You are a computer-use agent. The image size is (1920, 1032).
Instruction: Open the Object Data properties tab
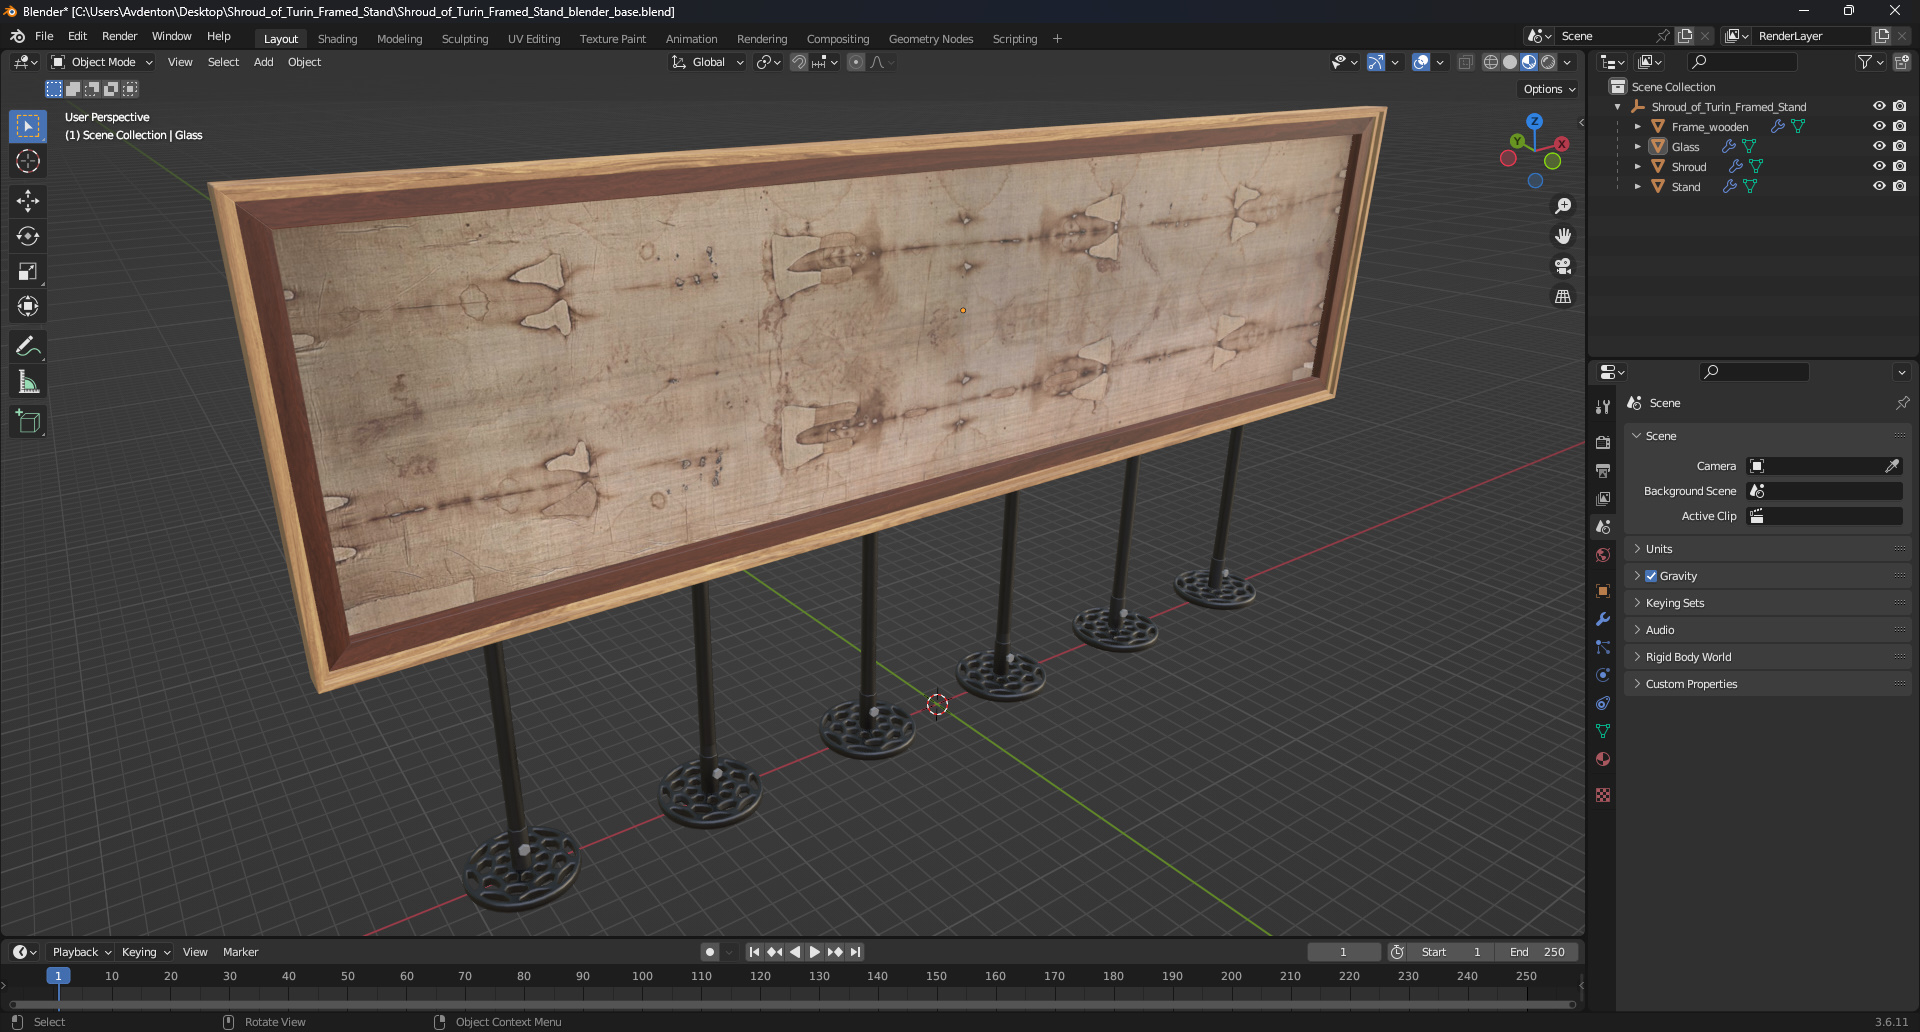tap(1603, 731)
